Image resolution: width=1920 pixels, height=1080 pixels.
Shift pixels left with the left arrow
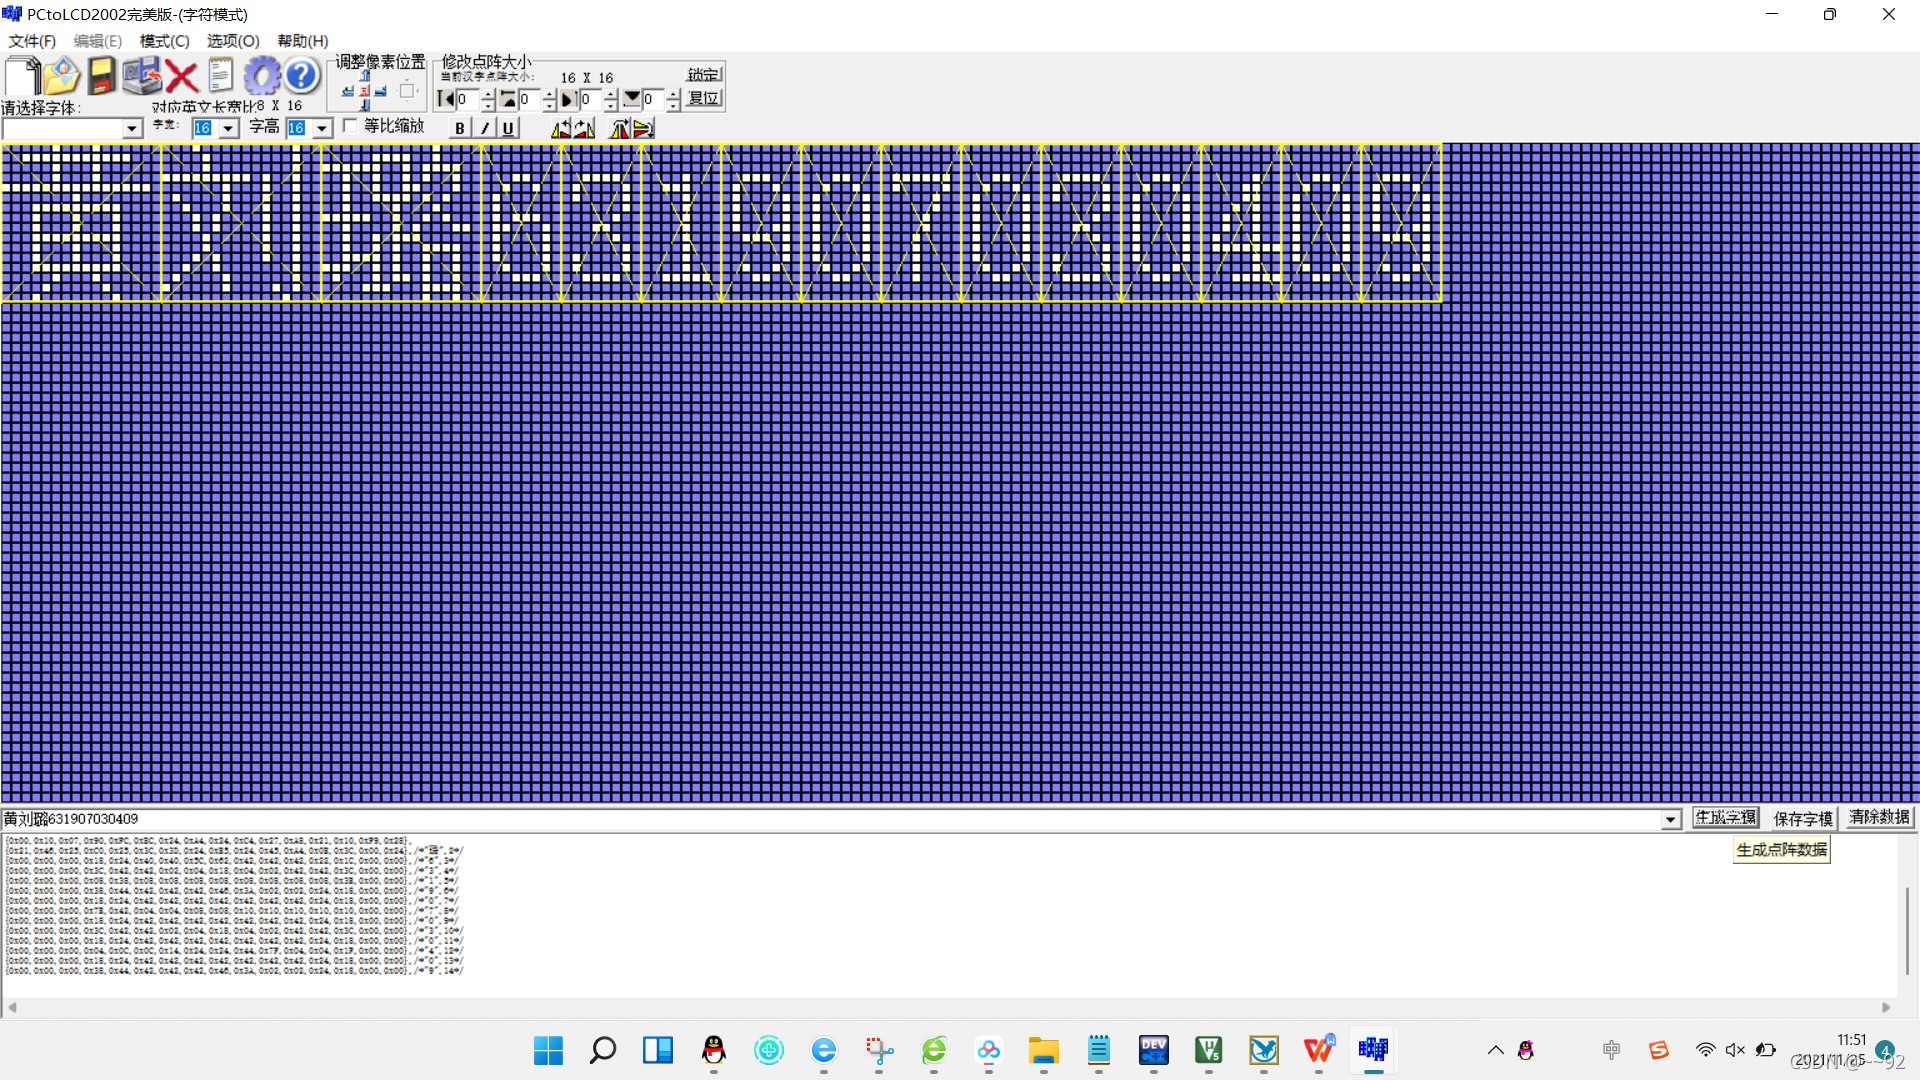tap(348, 91)
